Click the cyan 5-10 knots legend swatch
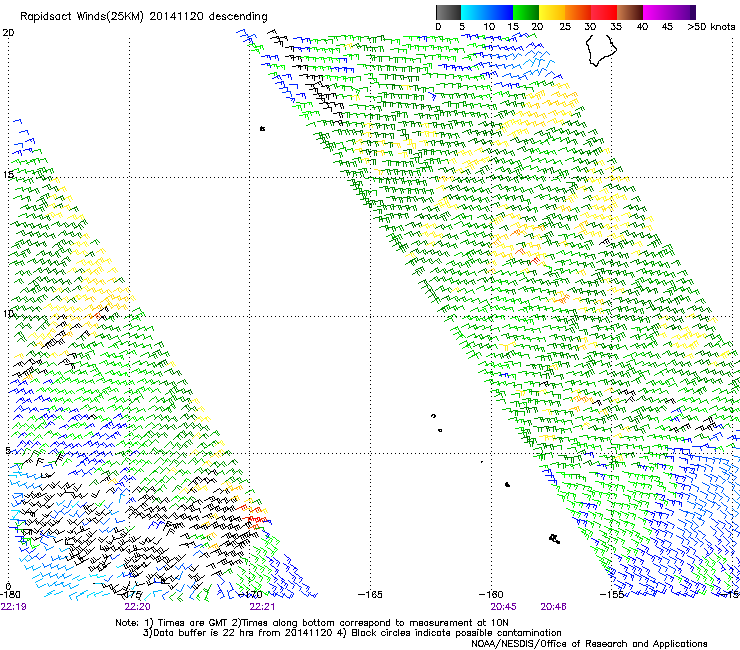This screenshot has height=650, width=740. pyautogui.click(x=474, y=12)
